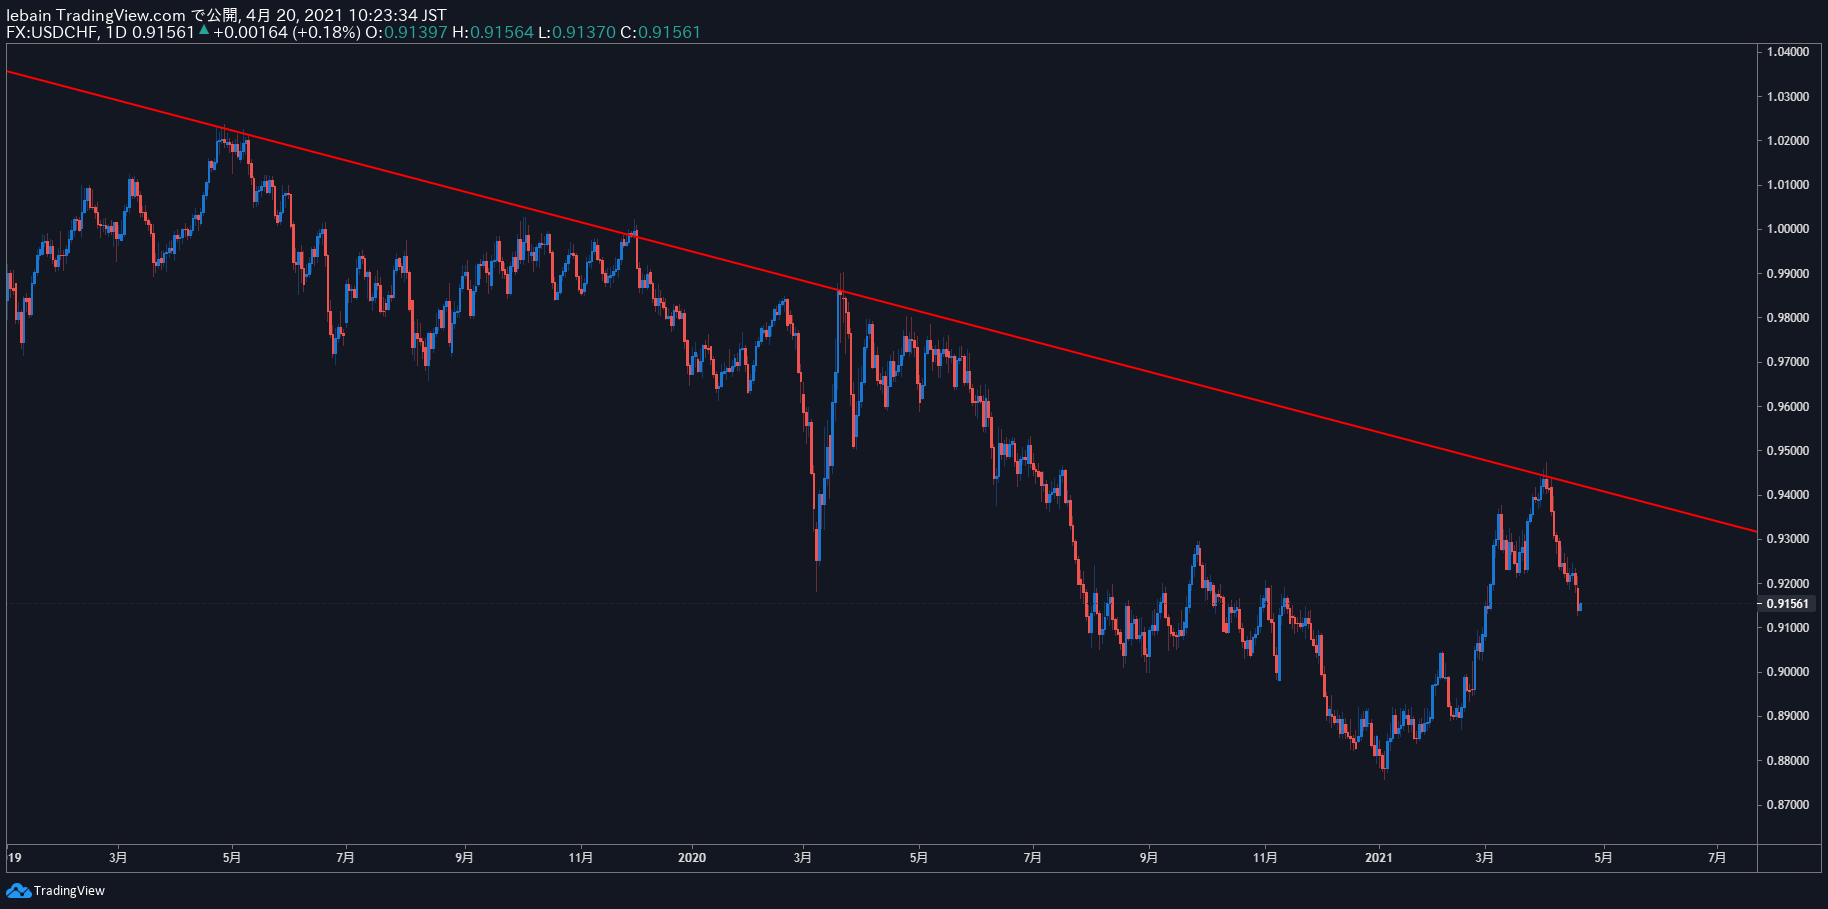The image size is (1828, 909).
Task: Click the 2021 label on time axis
Action: (x=1379, y=858)
